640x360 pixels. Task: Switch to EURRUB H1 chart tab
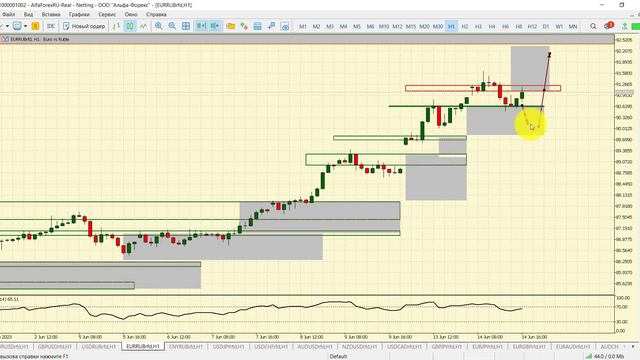click(x=143, y=346)
